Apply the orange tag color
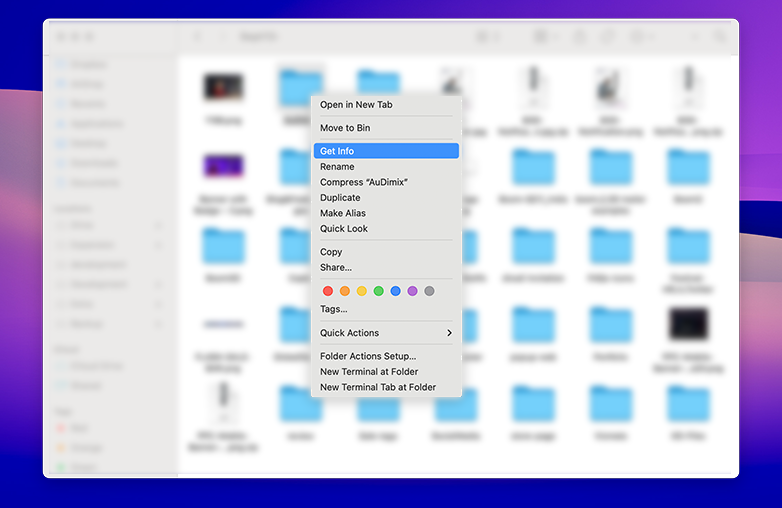The height and width of the screenshot is (508, 782). (x=345, y=291)
